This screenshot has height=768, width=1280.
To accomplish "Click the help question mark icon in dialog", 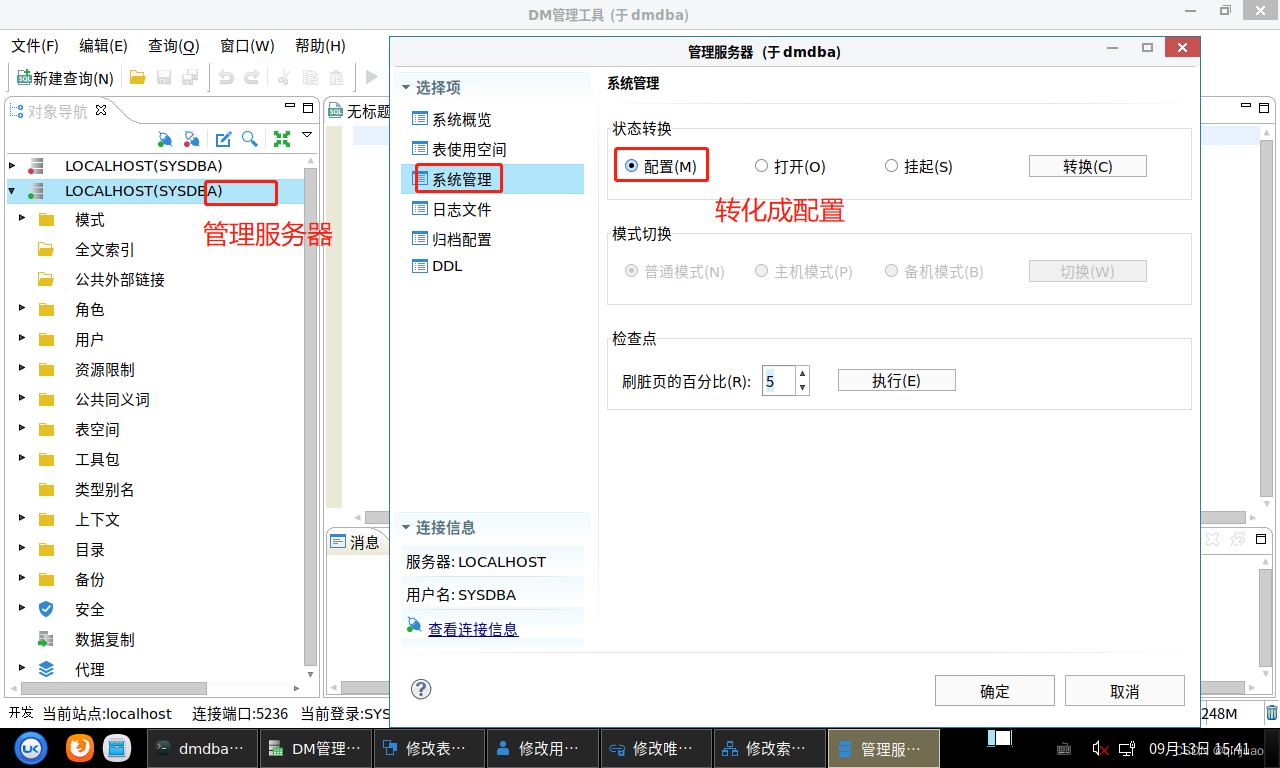I will (x=421, y=689).
